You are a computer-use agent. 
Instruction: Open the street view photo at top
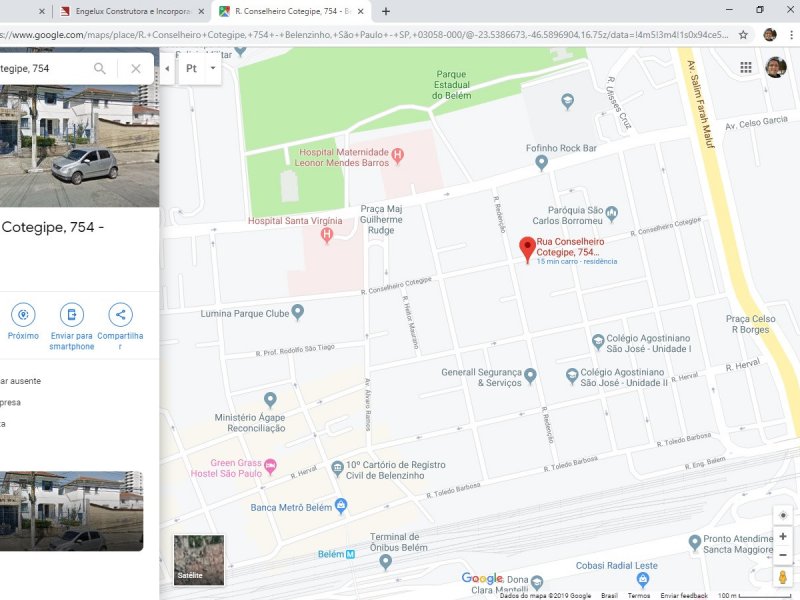pyautogui.click(x=79, y=146)
